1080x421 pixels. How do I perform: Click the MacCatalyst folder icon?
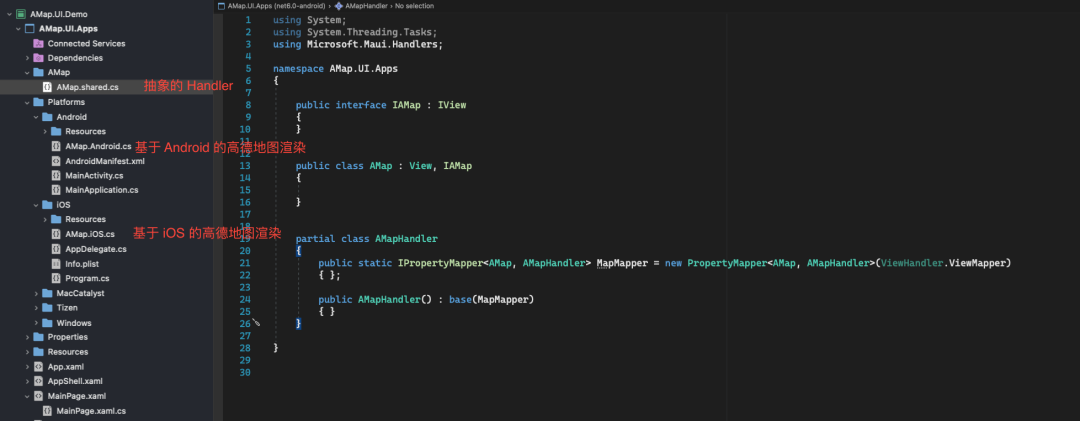click(x=48, y=294)
